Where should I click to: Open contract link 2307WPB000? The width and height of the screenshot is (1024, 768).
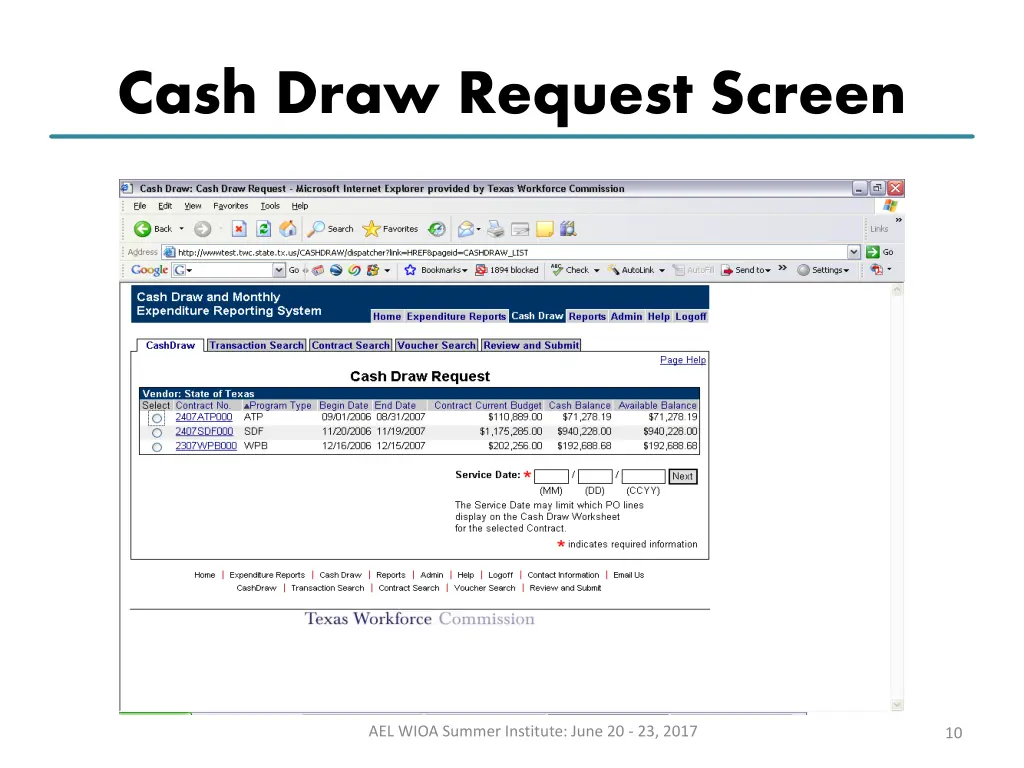[206, 446]
